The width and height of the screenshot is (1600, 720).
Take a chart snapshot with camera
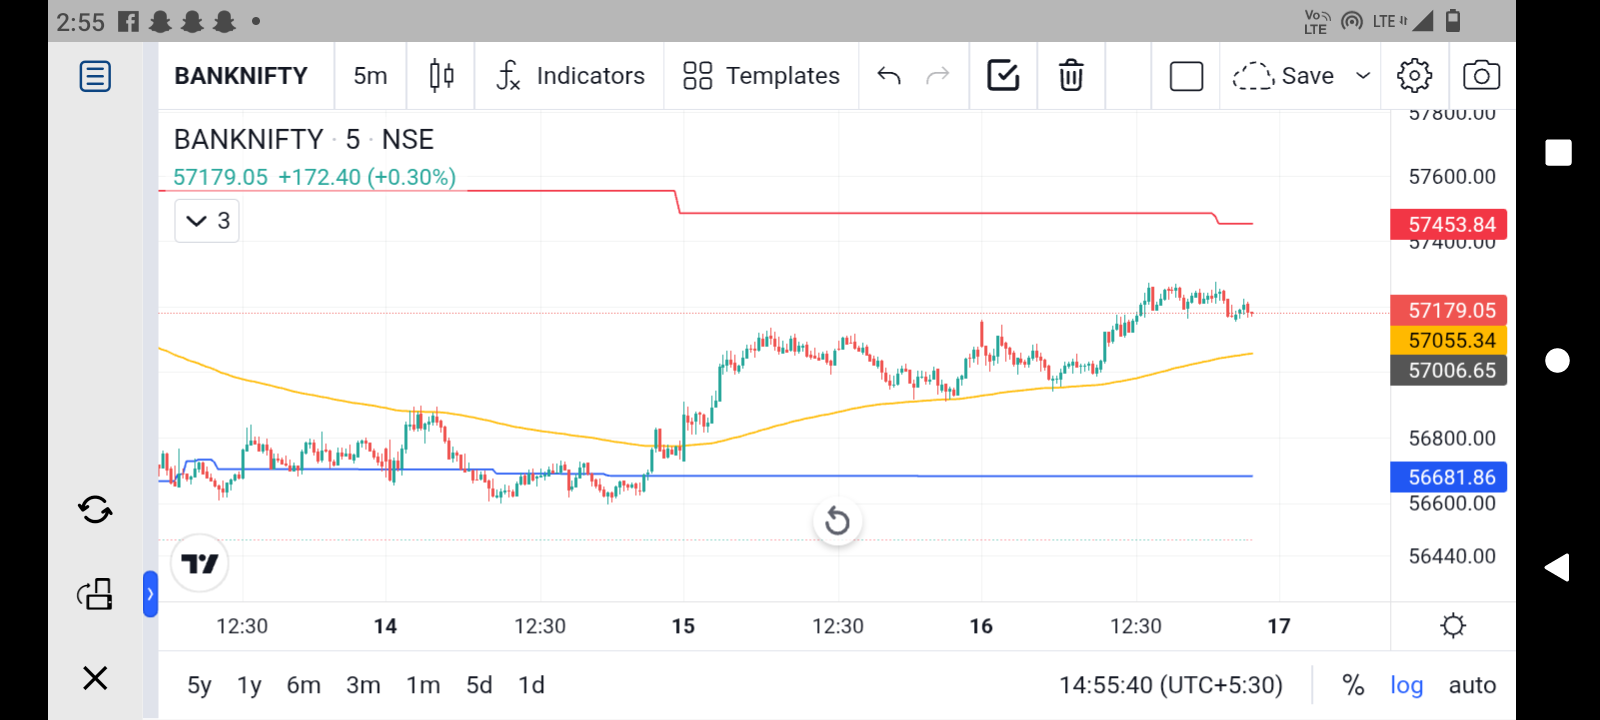(x=1481, y=76)
